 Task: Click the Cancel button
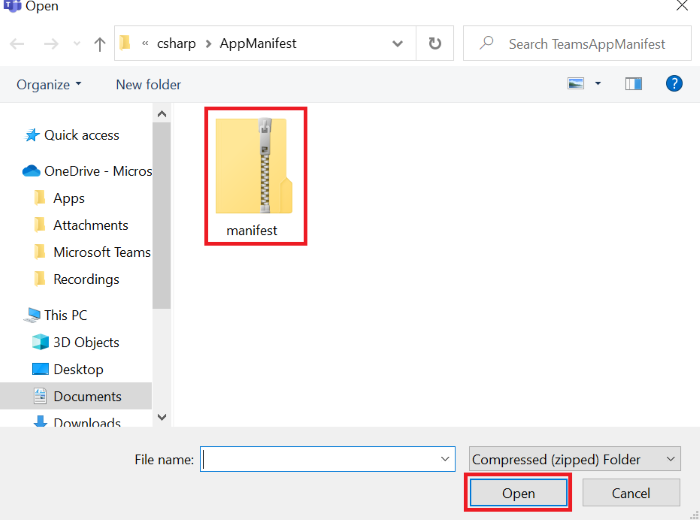tap(631, 493)
